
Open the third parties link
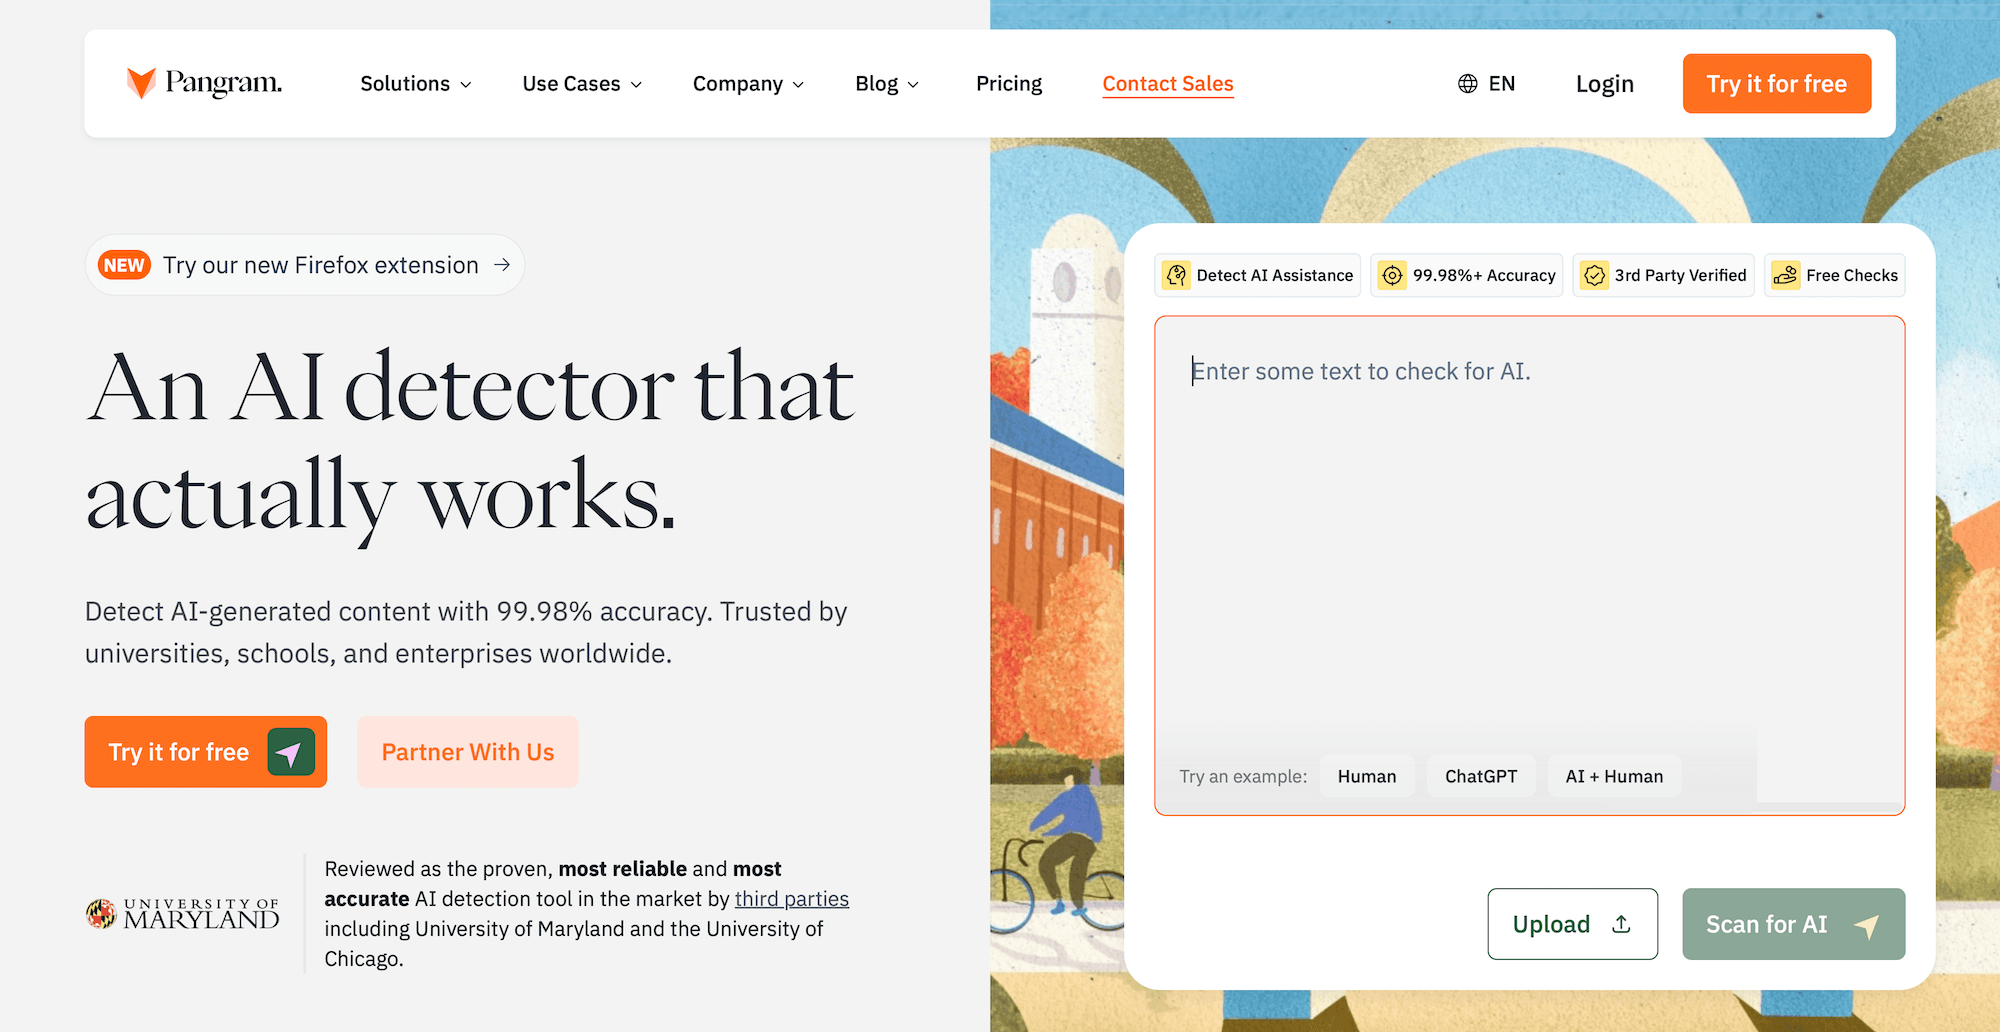[792, 899]
